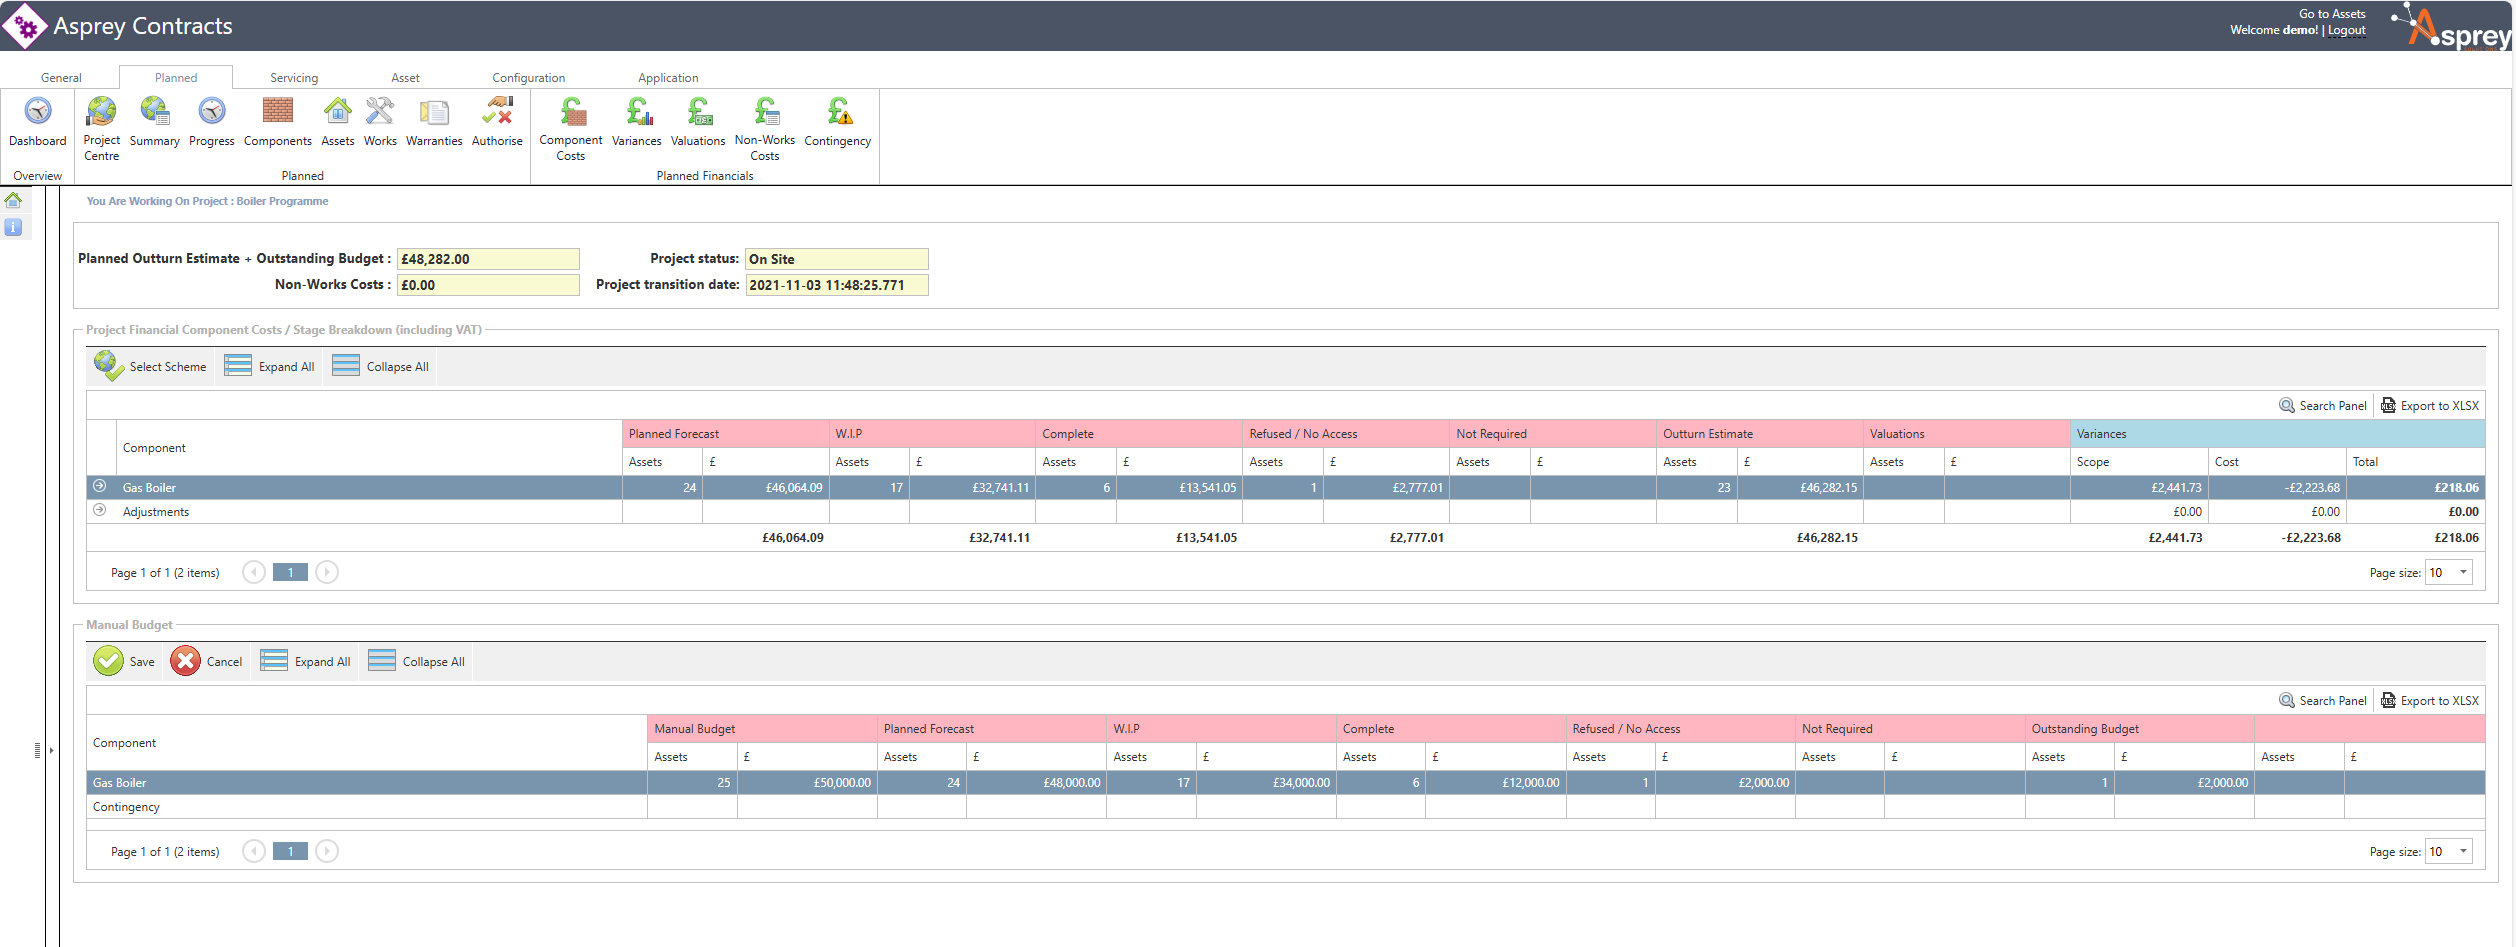Export Manual Budget grid to XLSX

pyautogui.click(x=2430, y=701)
